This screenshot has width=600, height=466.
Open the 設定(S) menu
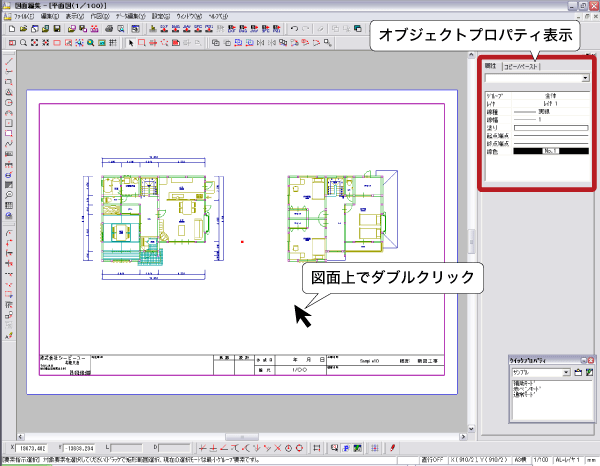[x=161, y=16]
